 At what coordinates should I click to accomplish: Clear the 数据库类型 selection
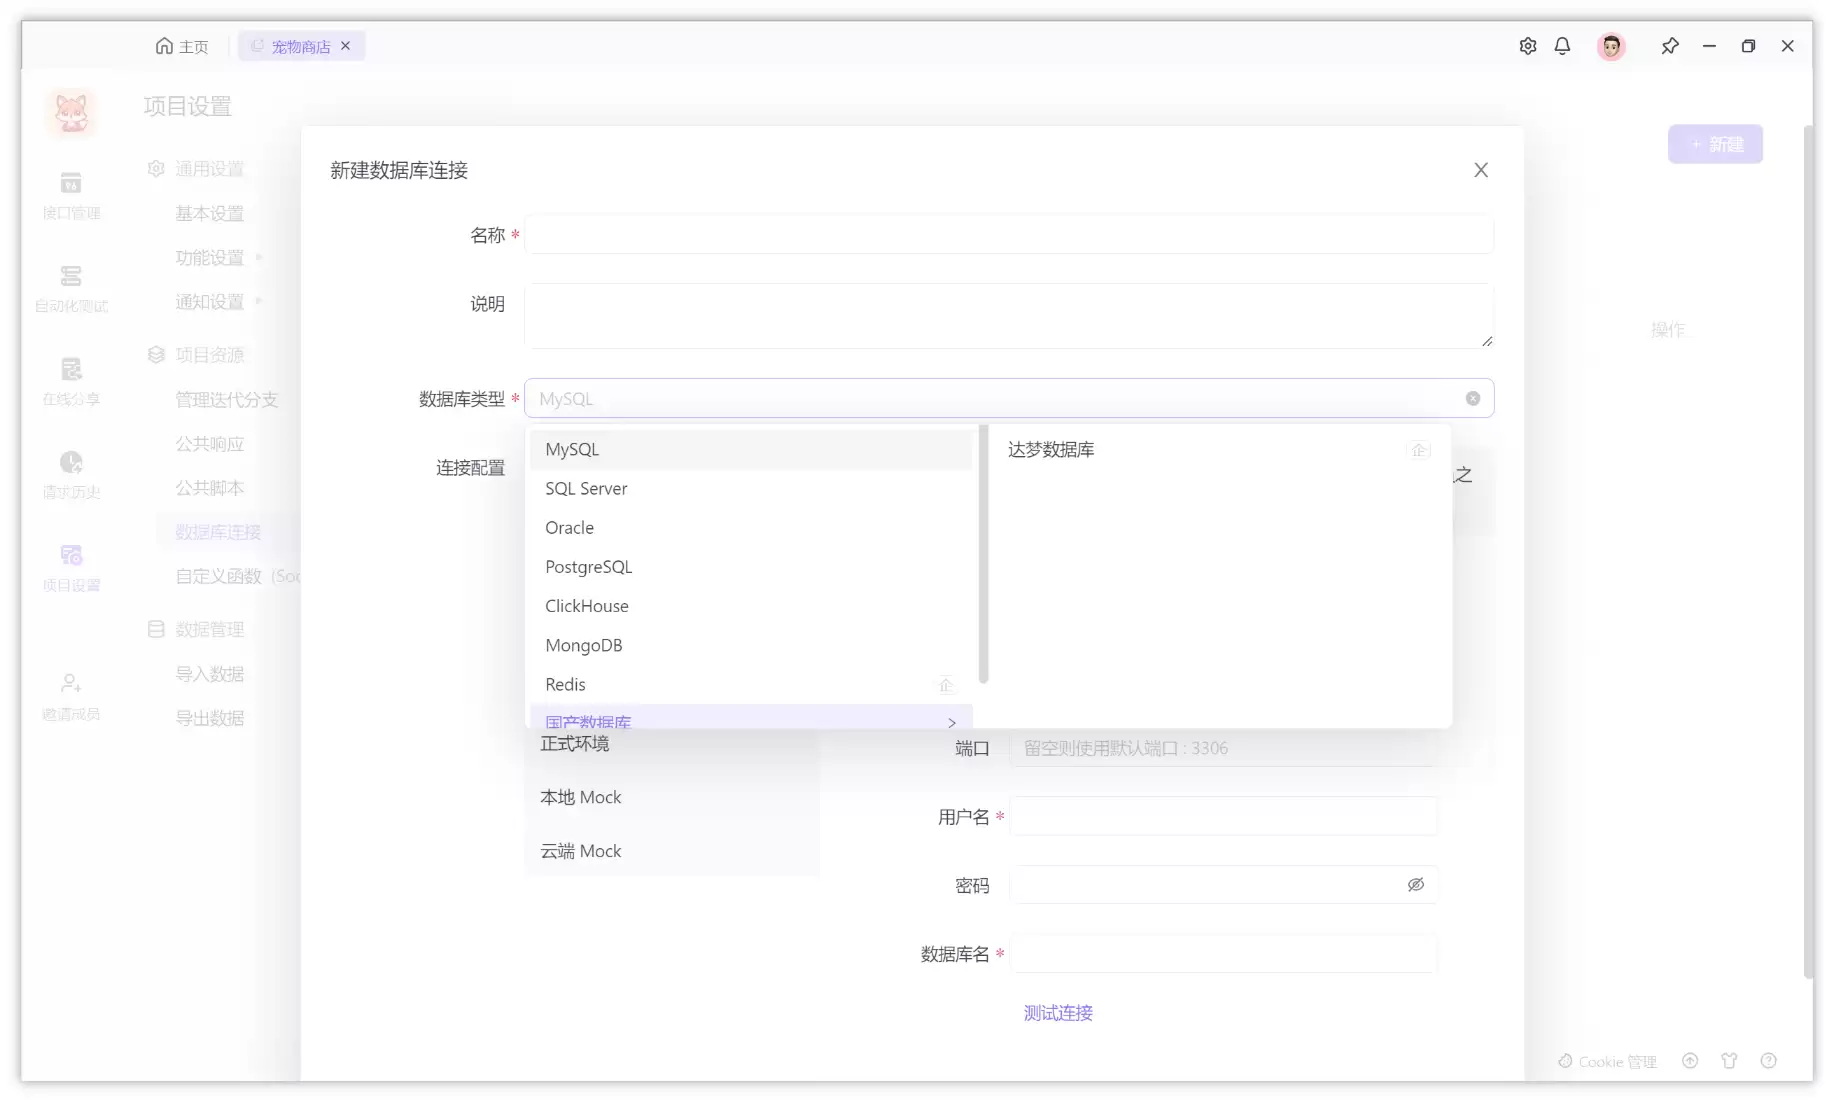click(1473, 398)
